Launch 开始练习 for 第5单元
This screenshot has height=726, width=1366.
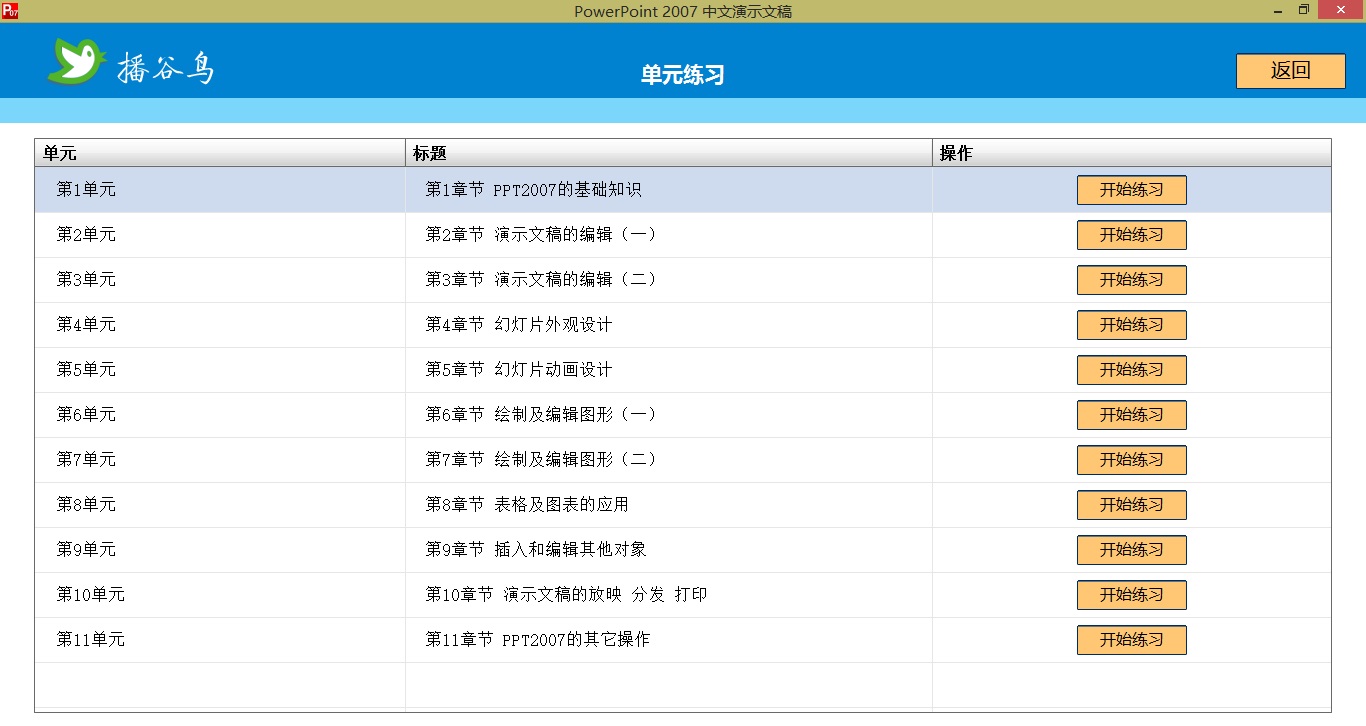tap(1131, 370)
